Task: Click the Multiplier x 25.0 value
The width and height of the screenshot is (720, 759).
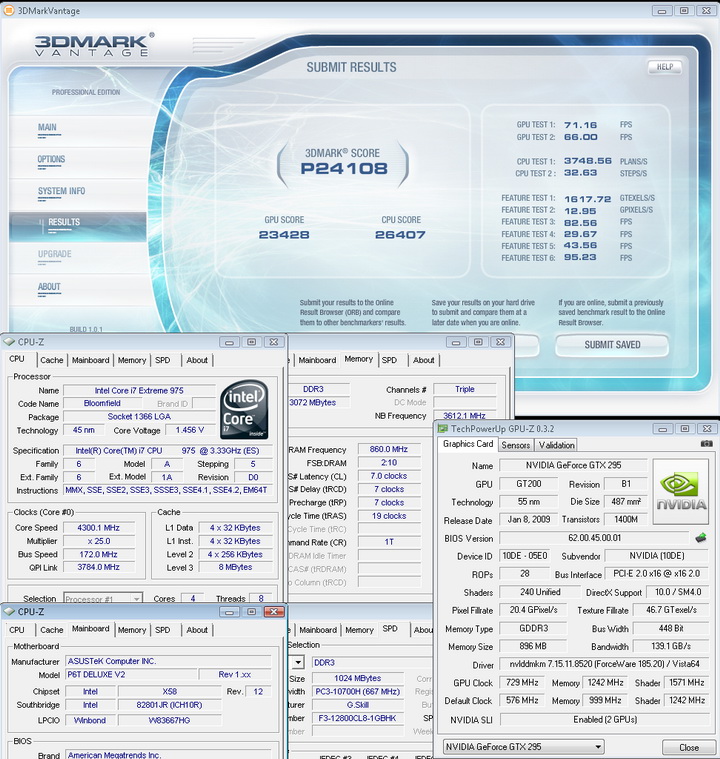Action: click(x=99, y=541)
